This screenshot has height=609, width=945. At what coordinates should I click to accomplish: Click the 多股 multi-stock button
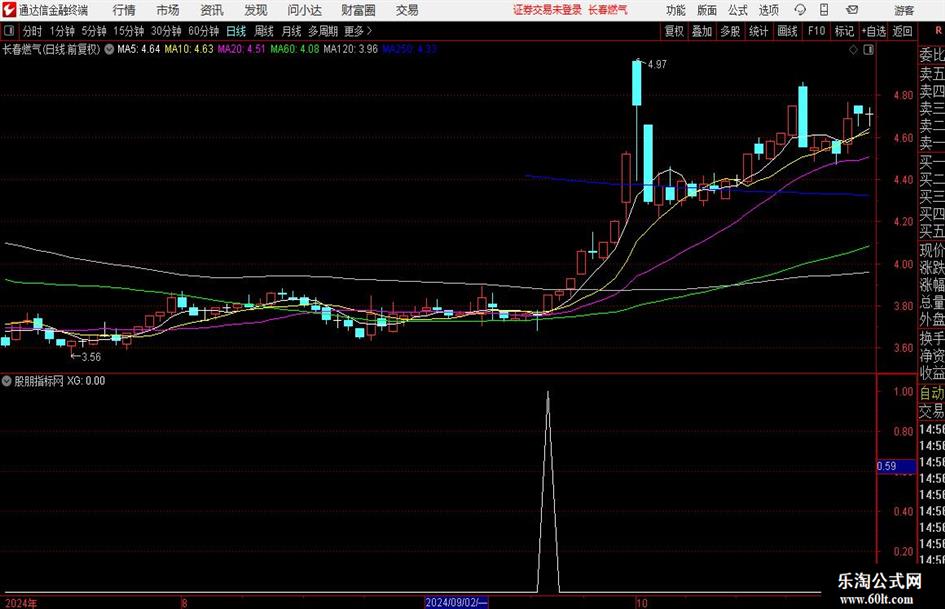pyautogui.click(x=730, y=31)
